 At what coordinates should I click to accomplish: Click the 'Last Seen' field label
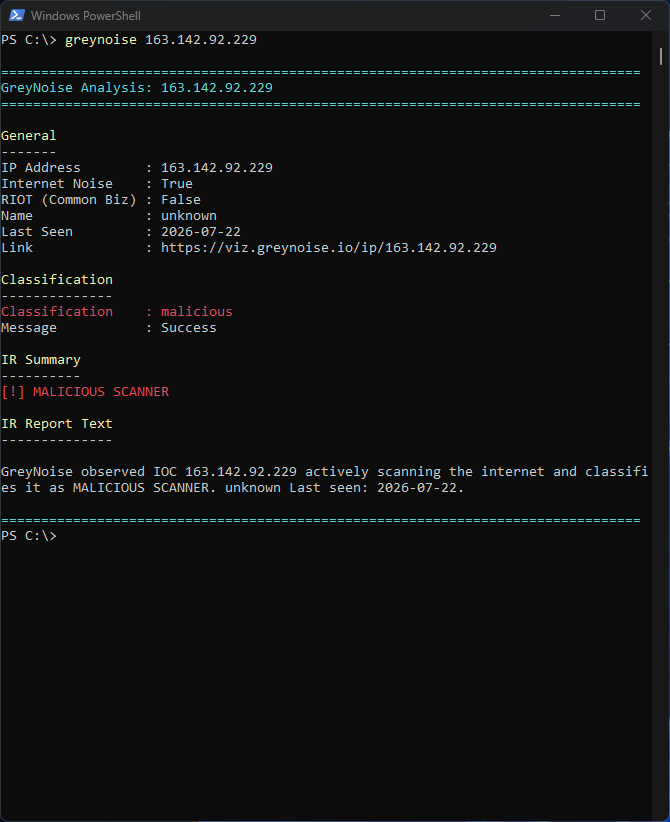coord(37,232)
